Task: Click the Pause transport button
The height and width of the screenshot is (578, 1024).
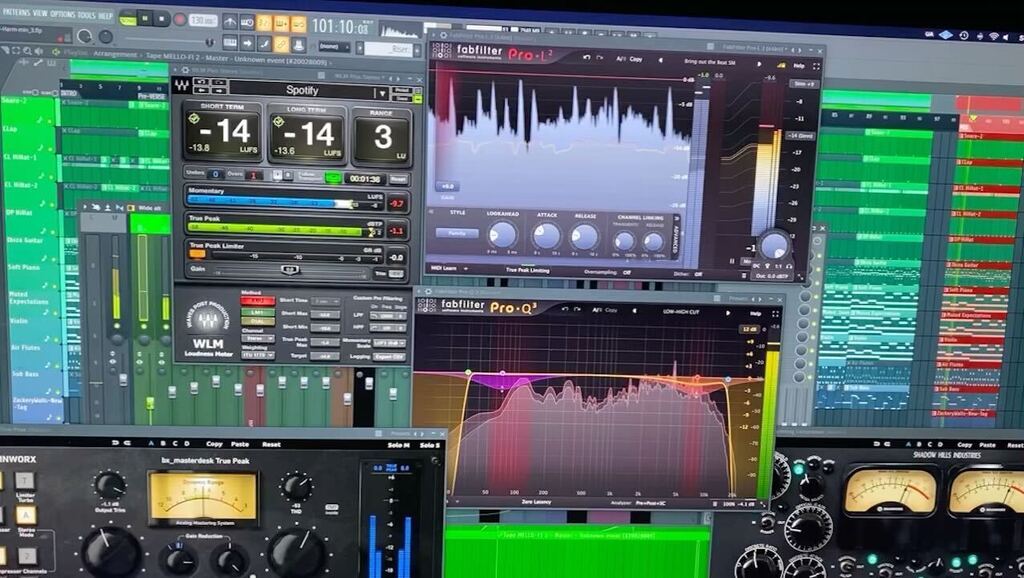Action: 145,18
